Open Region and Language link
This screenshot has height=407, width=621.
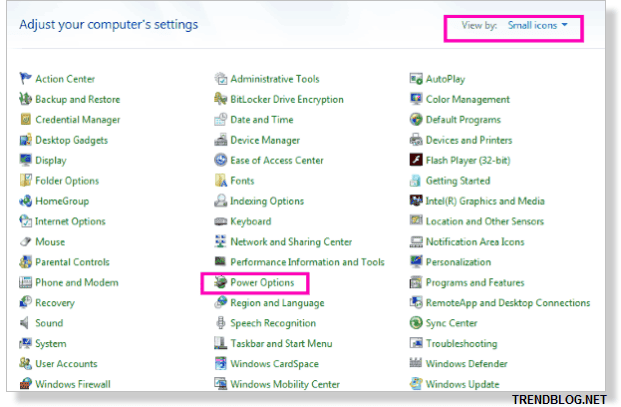[277, 303]
